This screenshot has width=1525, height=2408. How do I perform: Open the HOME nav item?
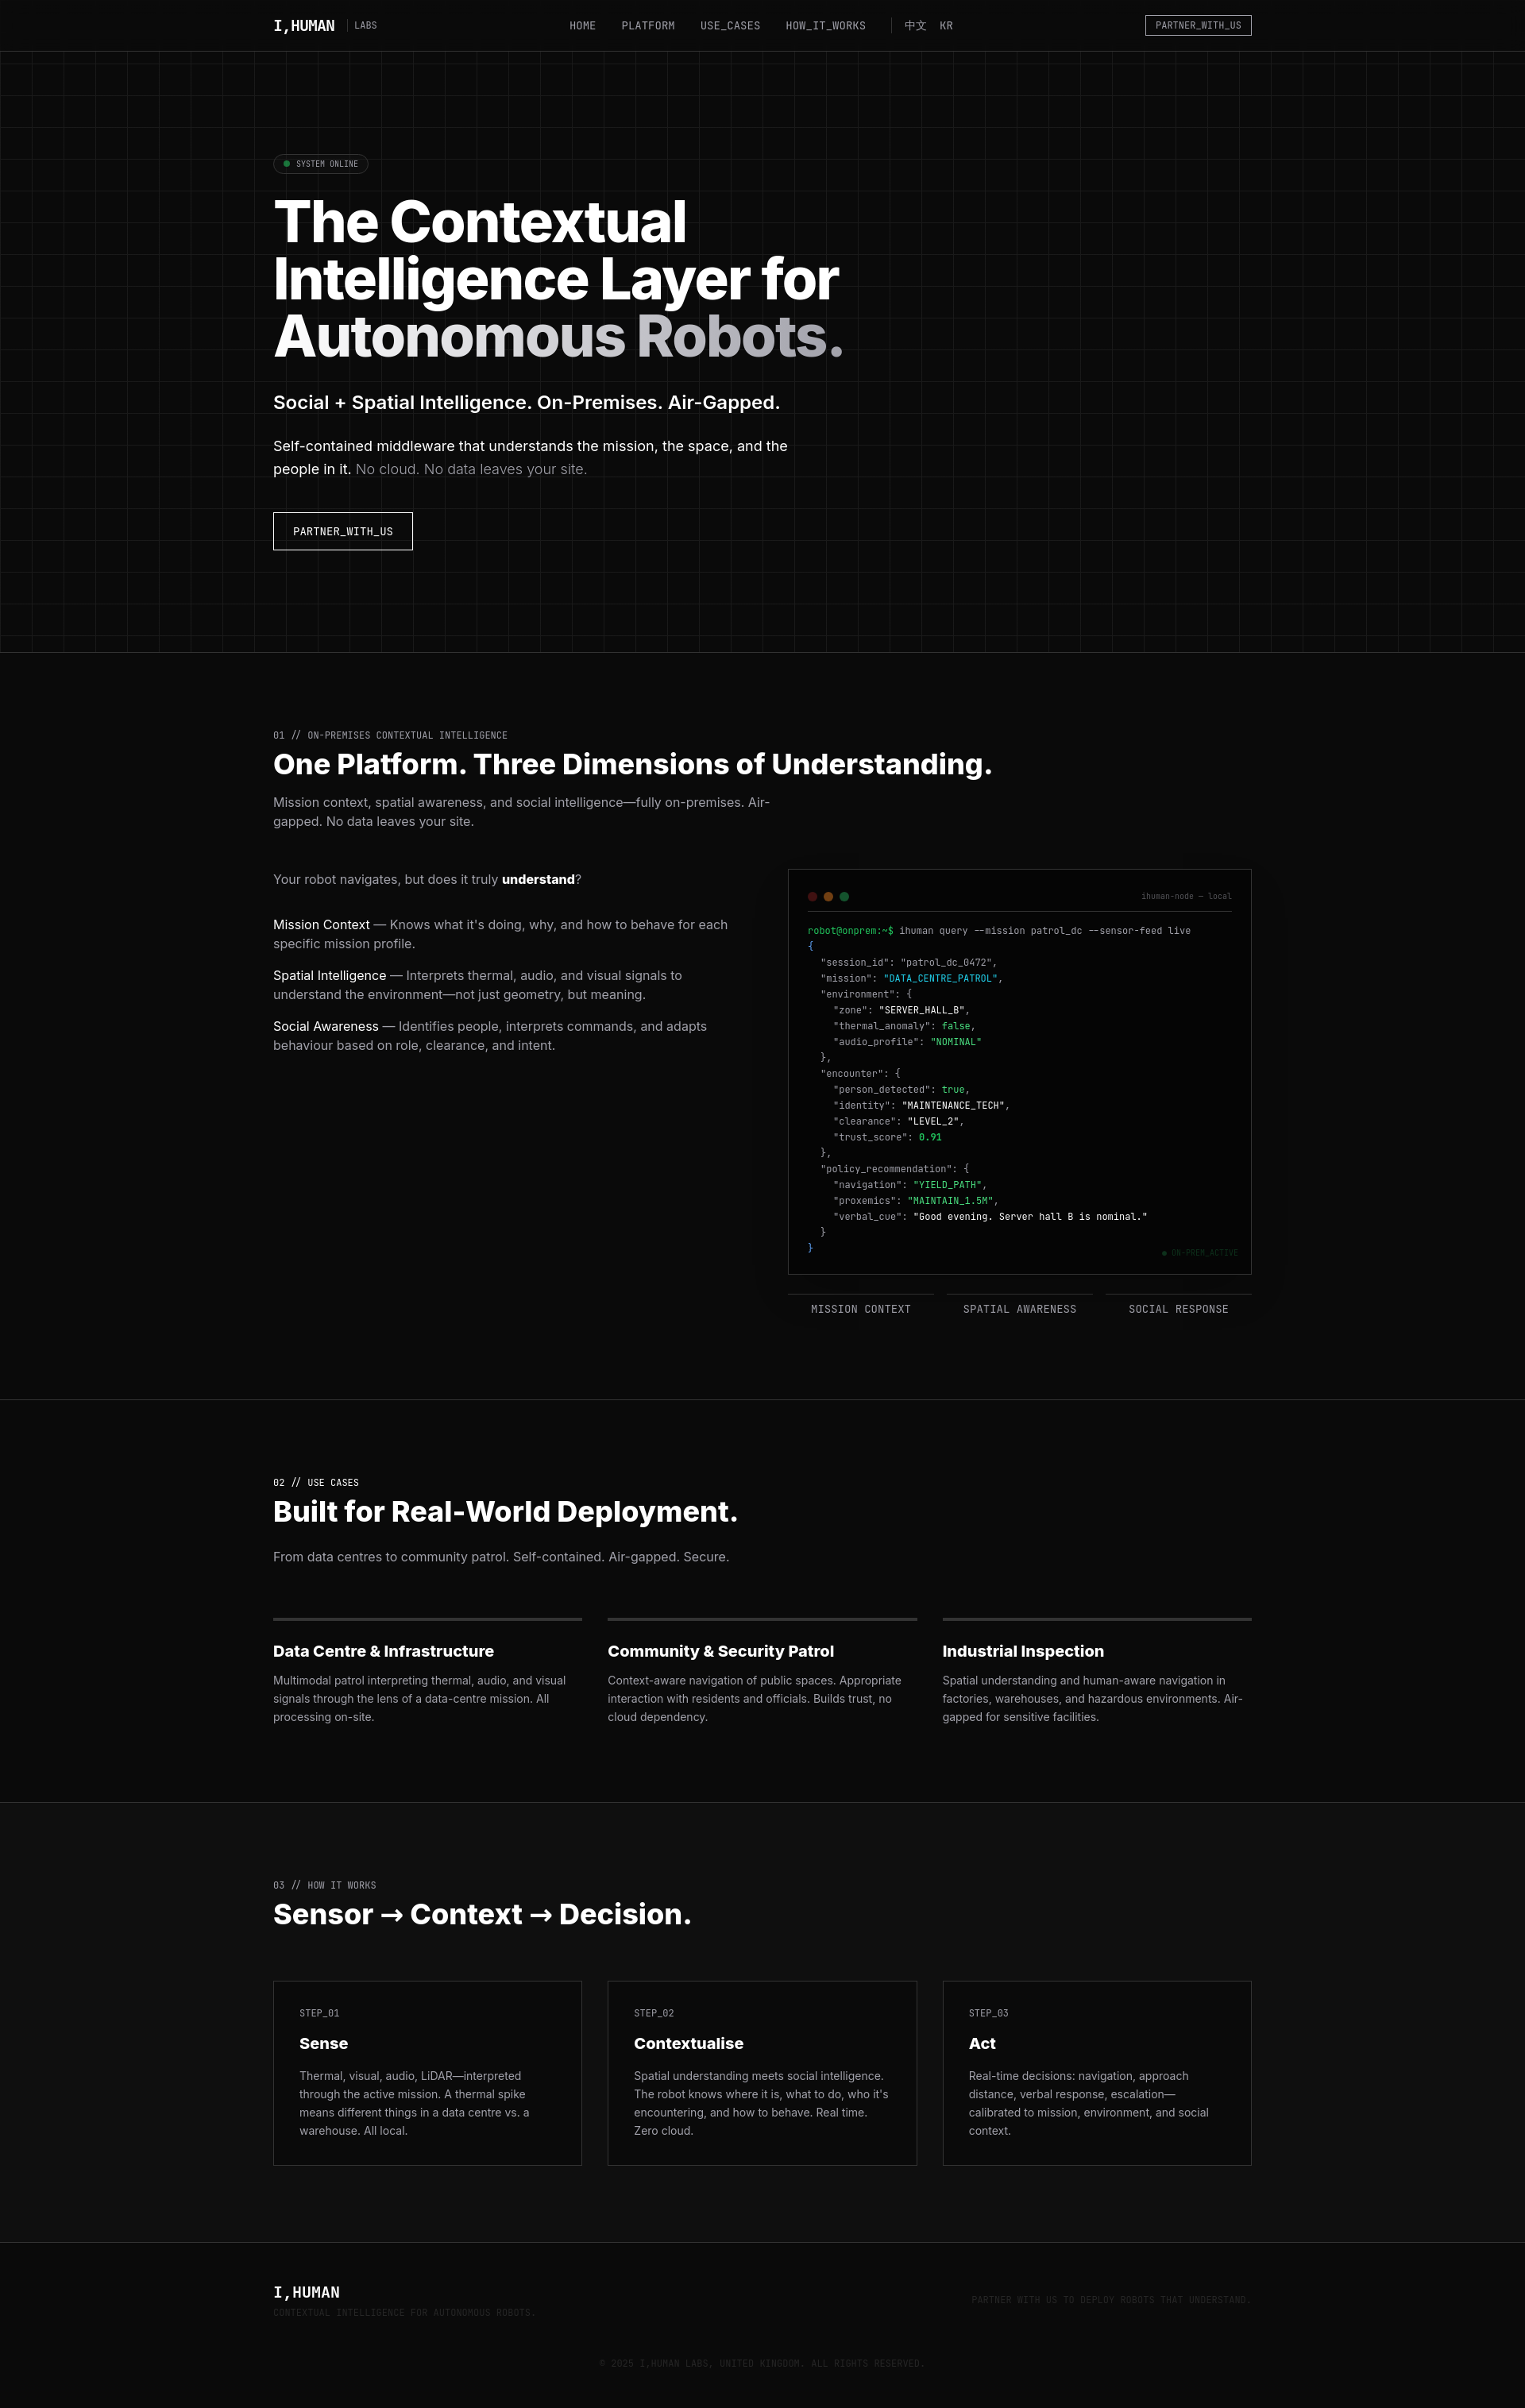pyautogui.click(x=583, y=26)
